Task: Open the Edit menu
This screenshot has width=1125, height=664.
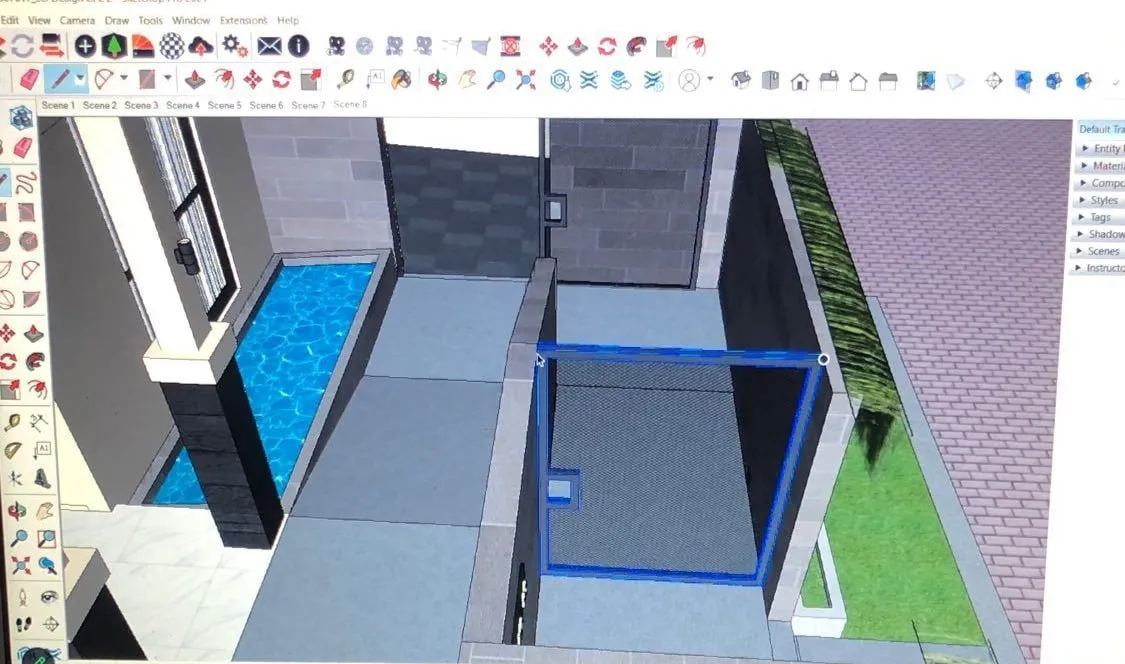Action: [9, 20]
